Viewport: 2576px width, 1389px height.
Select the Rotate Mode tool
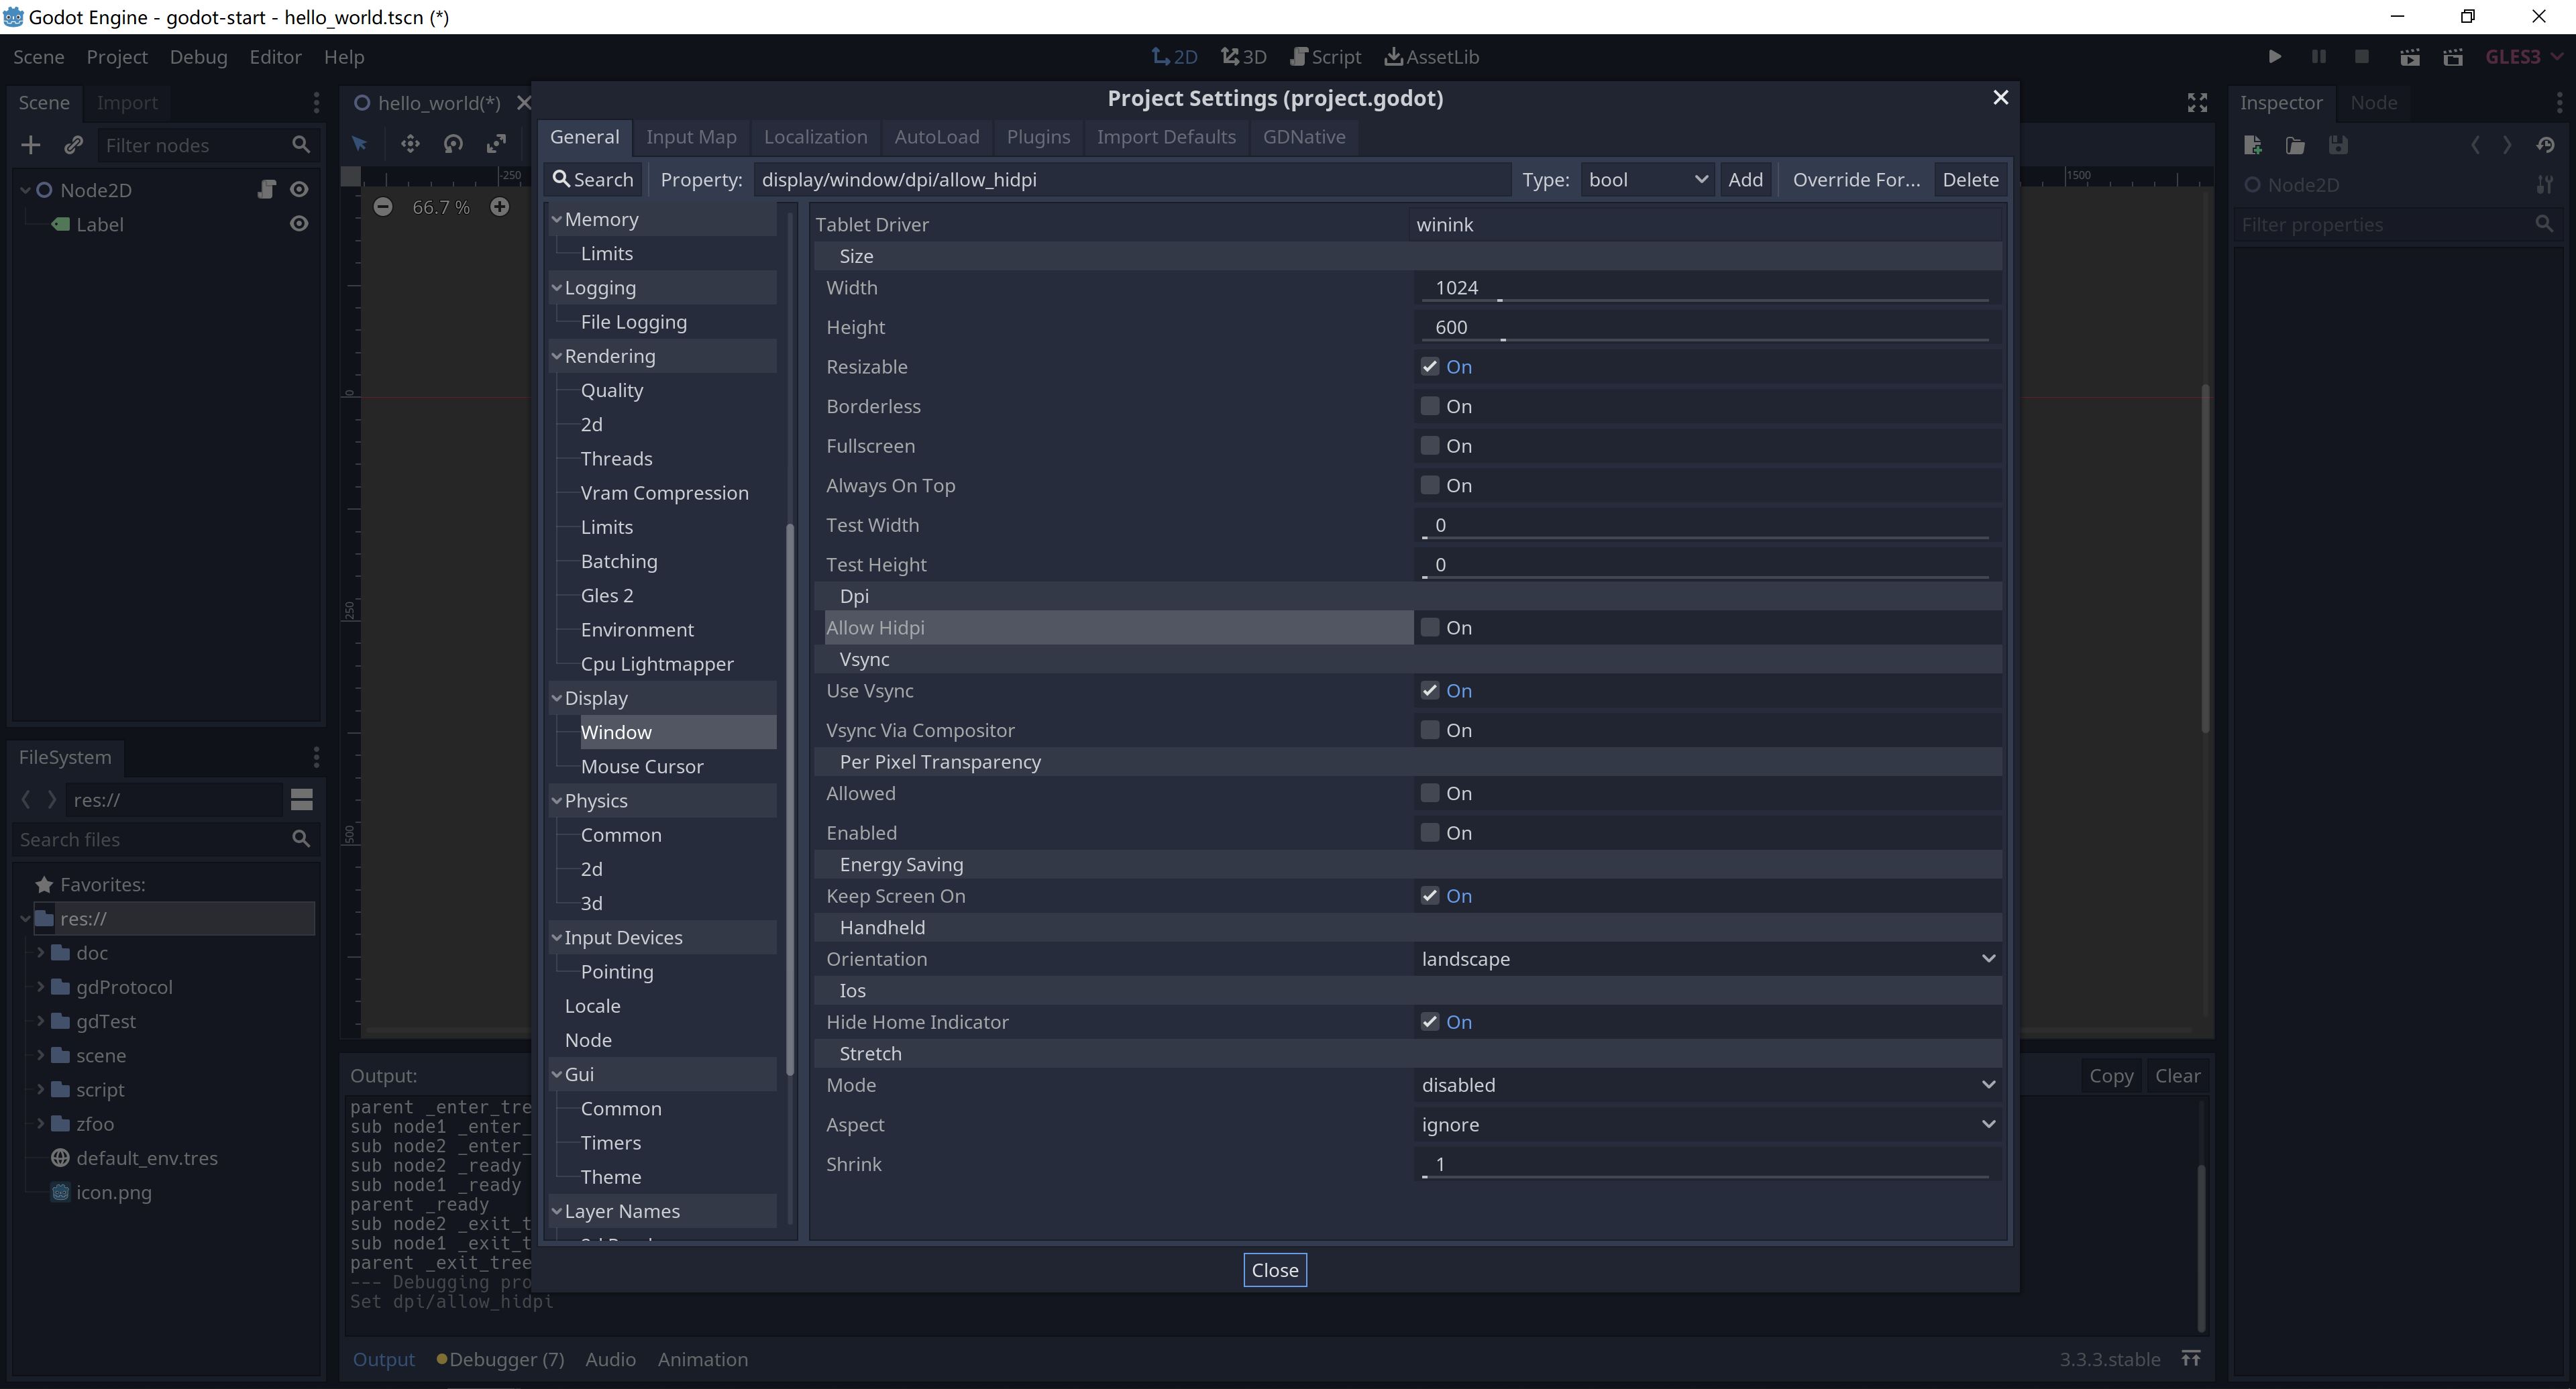click(453, 144)
